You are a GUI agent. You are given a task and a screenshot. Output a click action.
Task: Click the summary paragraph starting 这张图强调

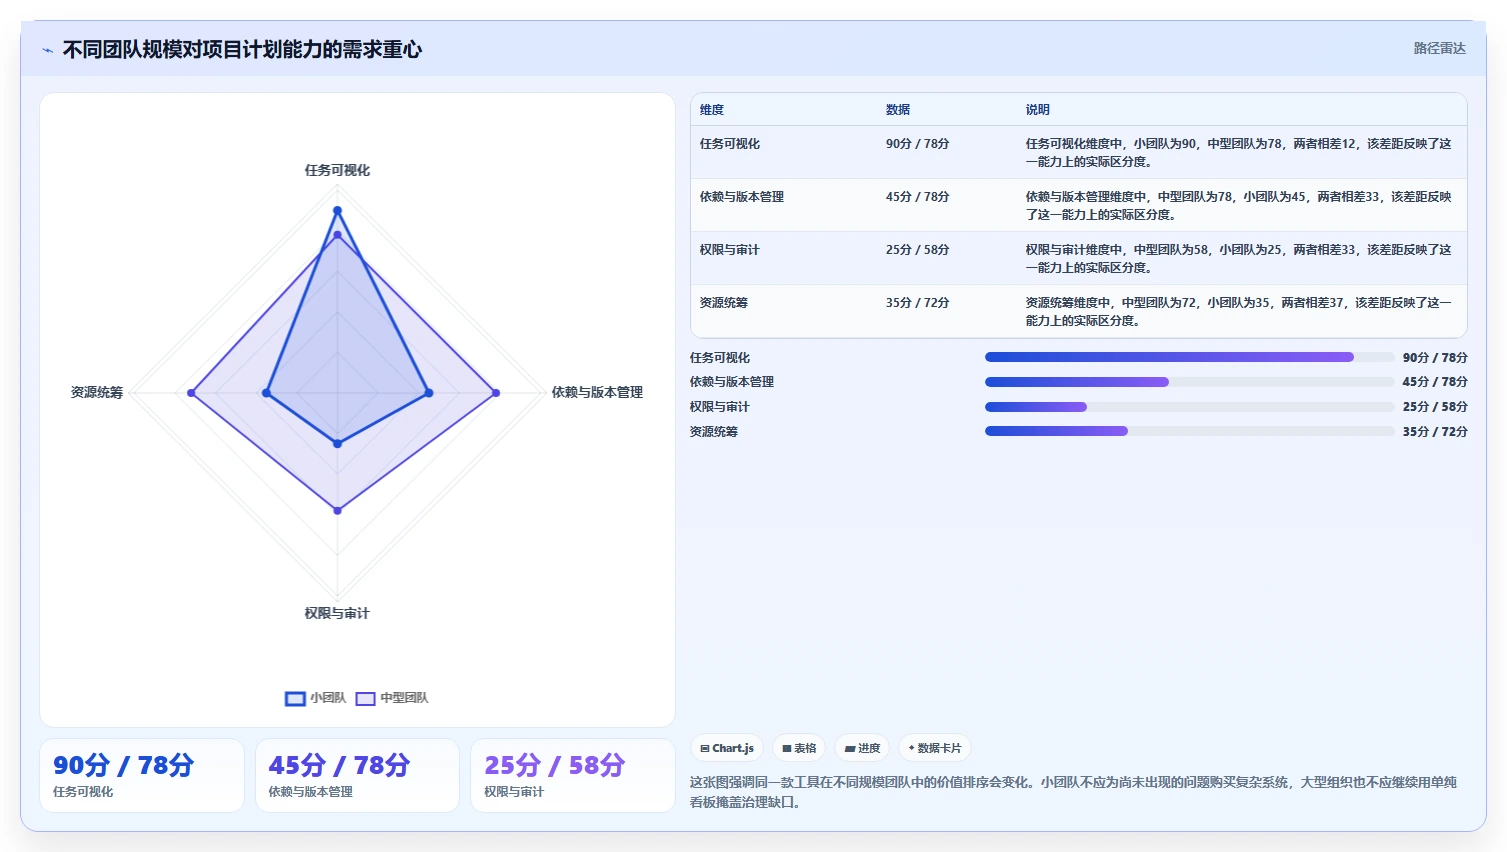click(1073, 792)
